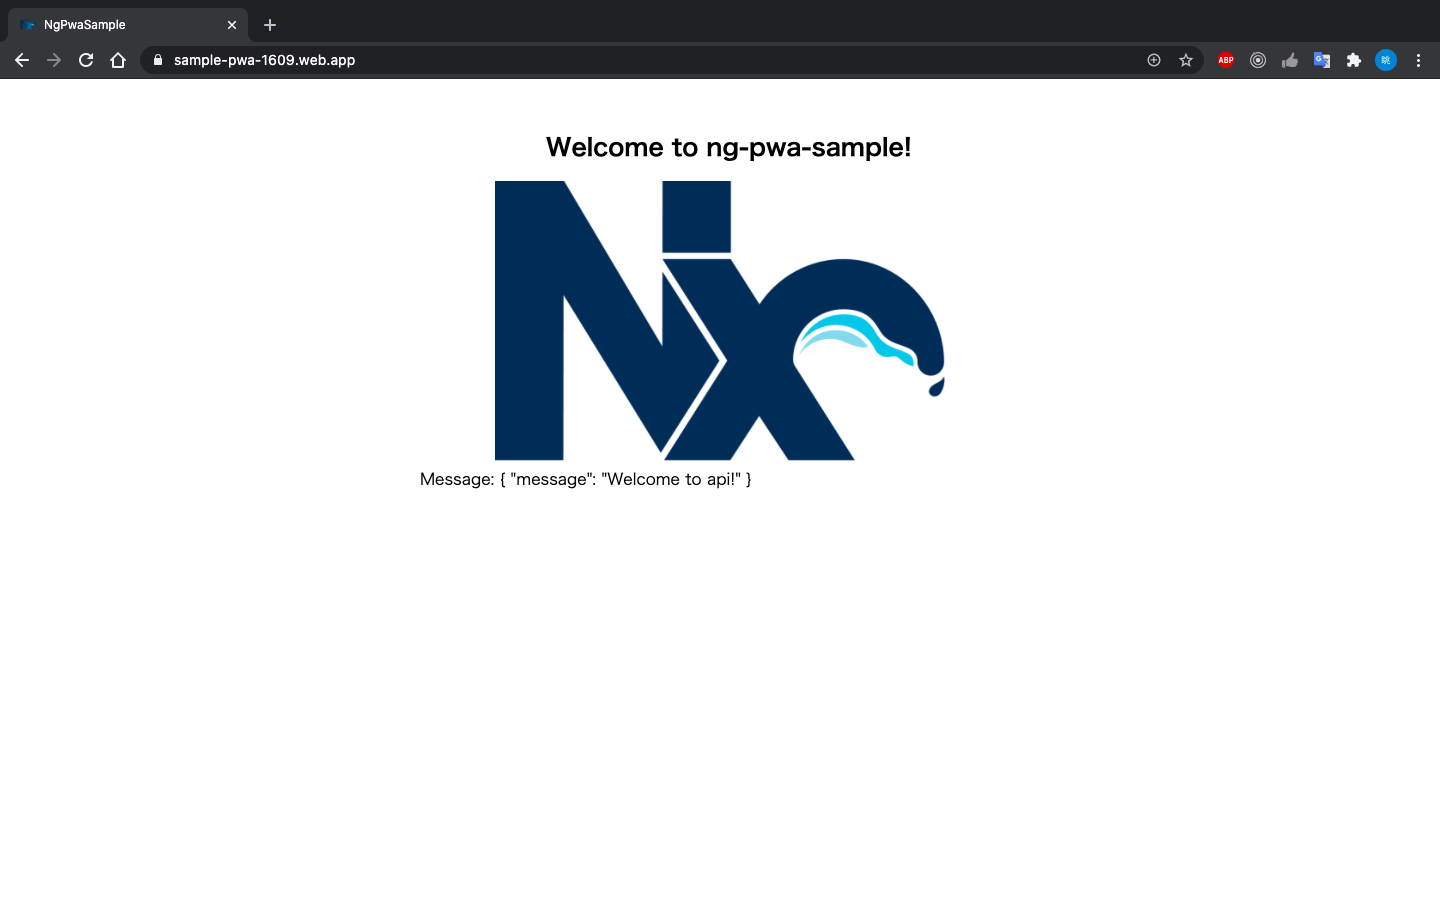Open the Extensions puzzle menu

[1354, 60]
